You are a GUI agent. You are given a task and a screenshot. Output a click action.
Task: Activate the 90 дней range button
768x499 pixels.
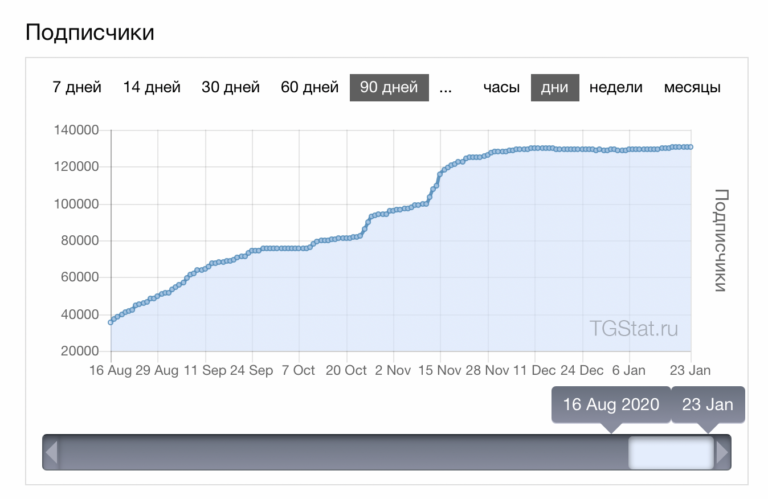click(389, 87)
